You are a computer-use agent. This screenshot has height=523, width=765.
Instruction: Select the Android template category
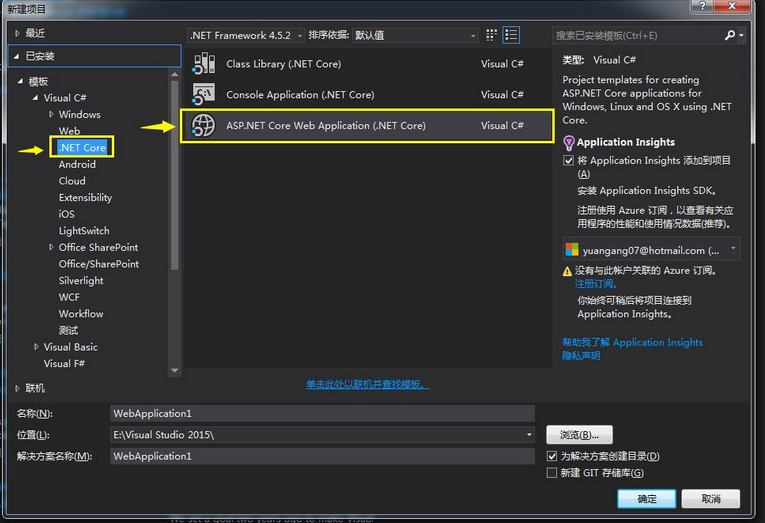point(77,164)
